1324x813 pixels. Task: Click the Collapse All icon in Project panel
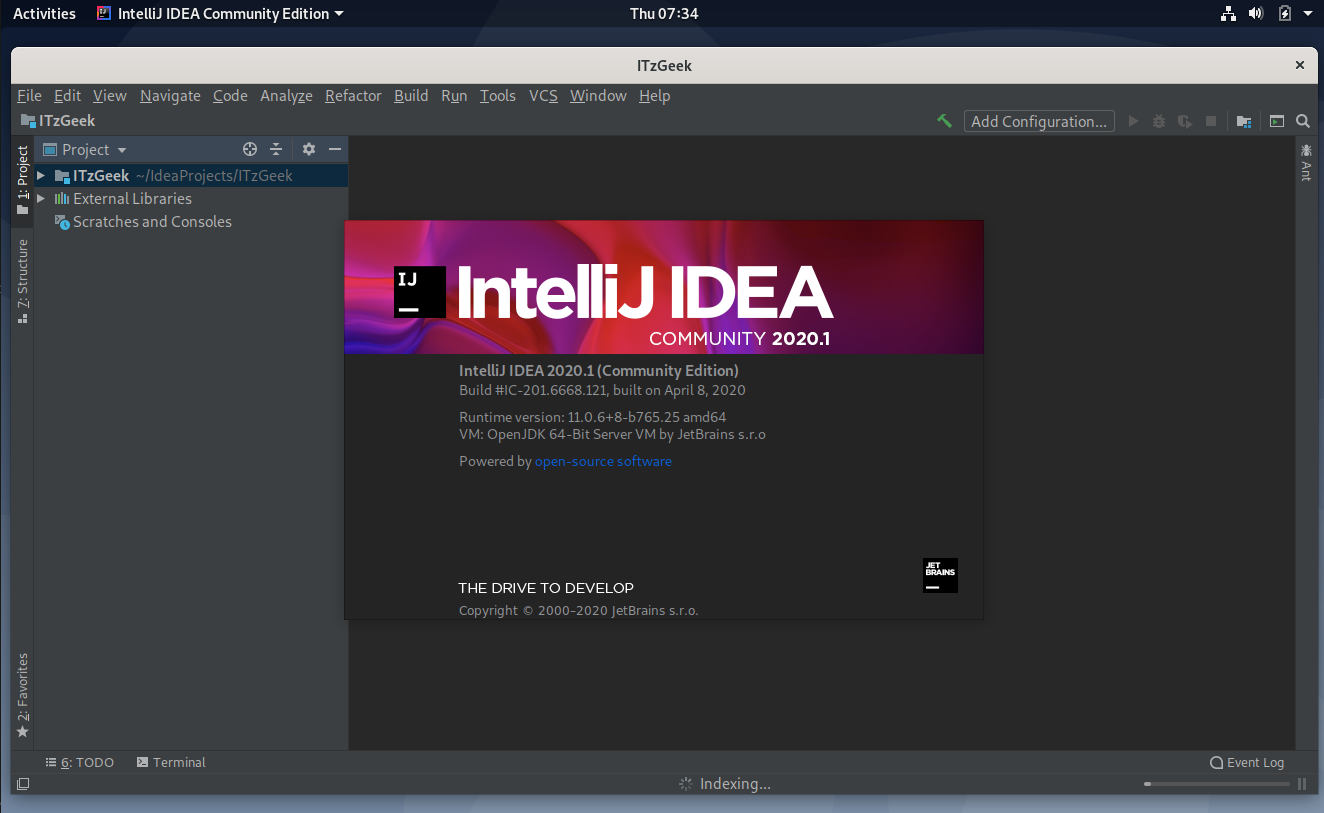coord(277,149)
